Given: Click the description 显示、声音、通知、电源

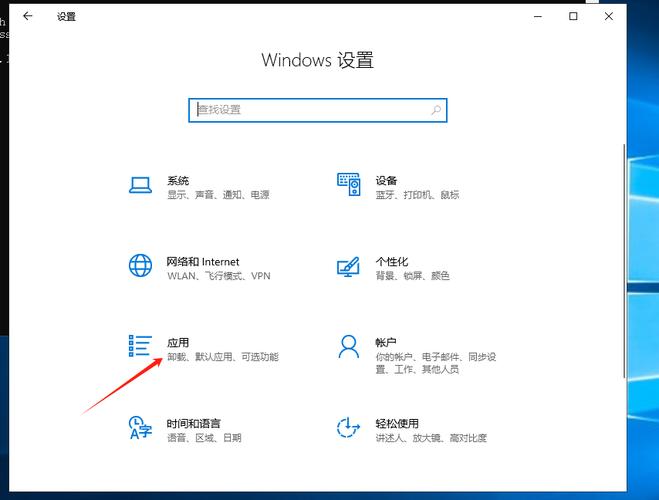Looking at the screenshot, I should 218,195.
